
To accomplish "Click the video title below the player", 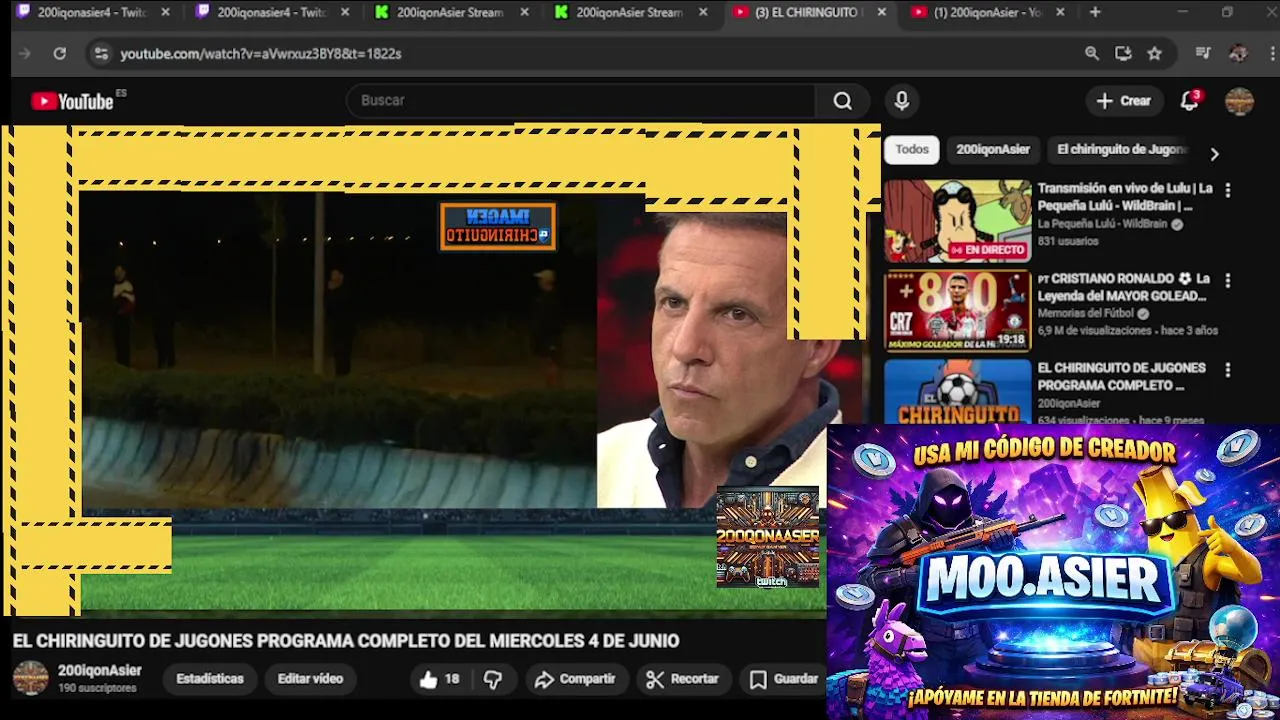I will pyautogui.click(x=346, y=641).
